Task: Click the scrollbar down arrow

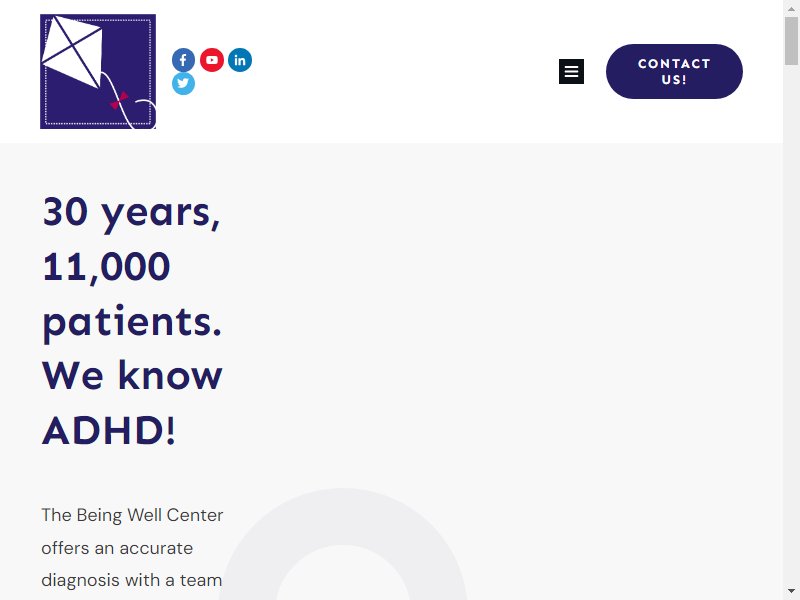Action: 791,592
